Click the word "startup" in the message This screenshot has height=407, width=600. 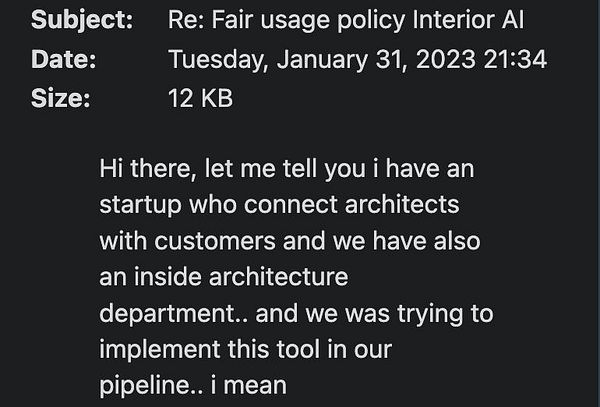(137, 205)
